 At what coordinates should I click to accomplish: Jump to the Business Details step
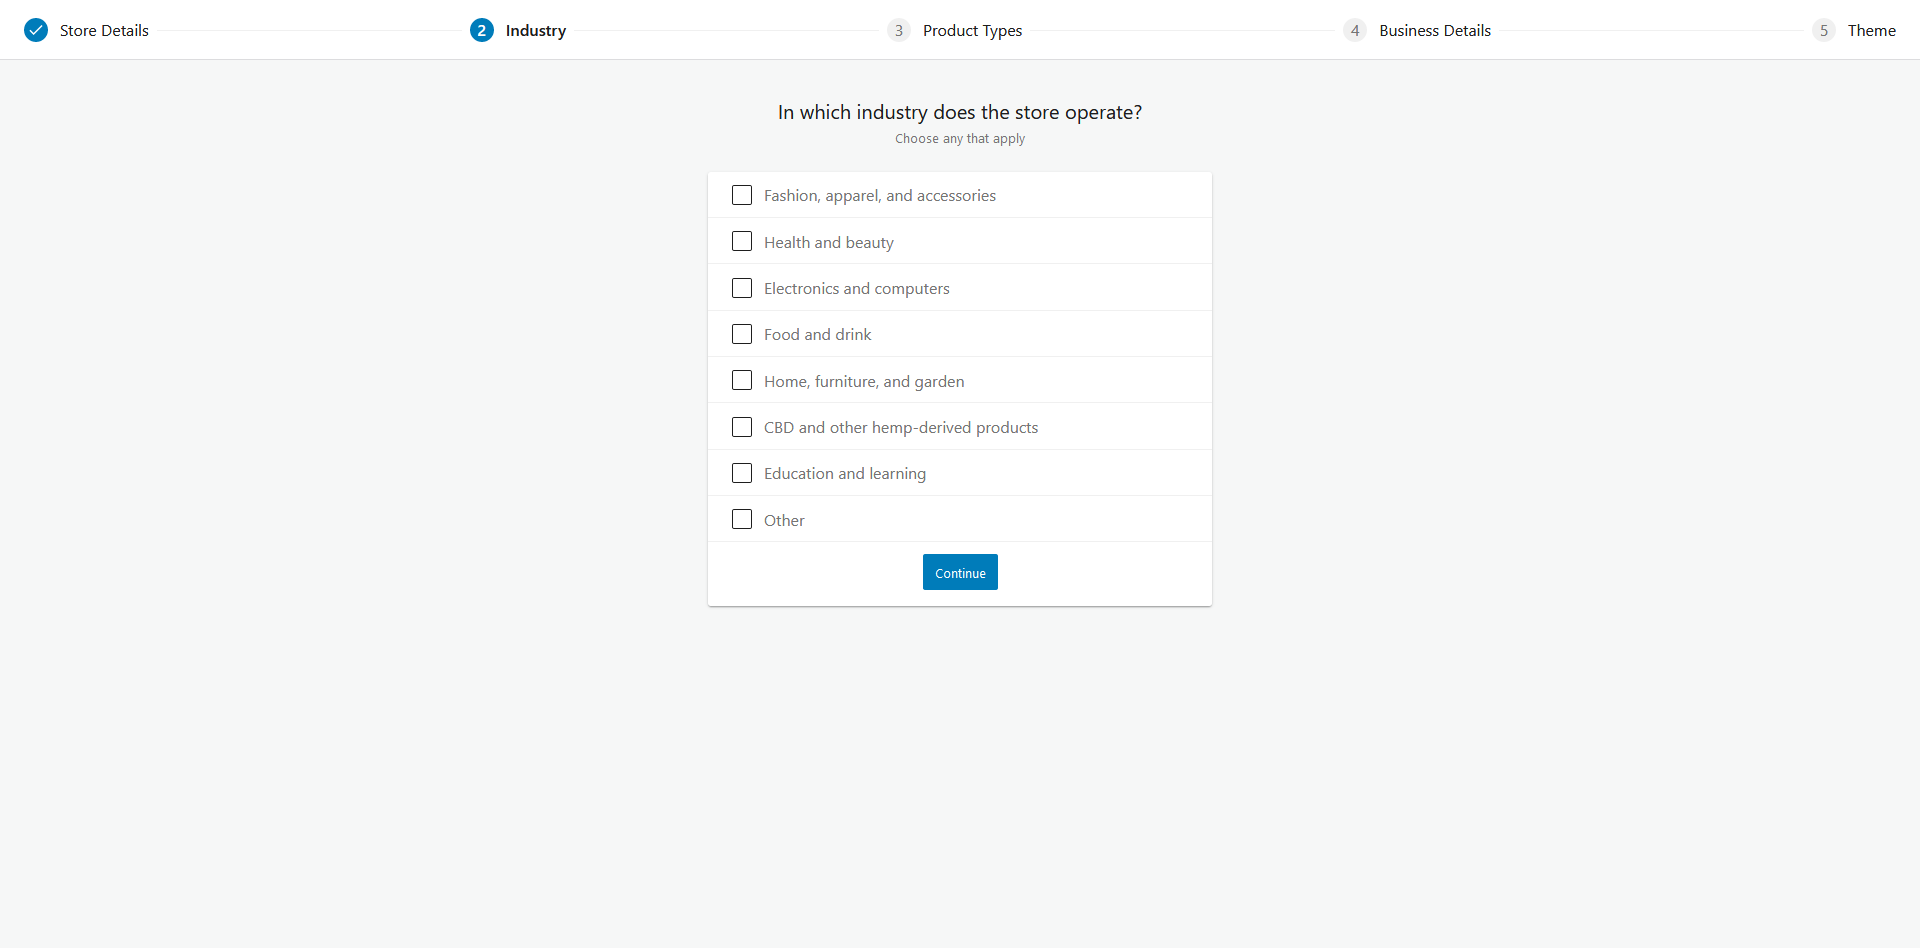1435,30
